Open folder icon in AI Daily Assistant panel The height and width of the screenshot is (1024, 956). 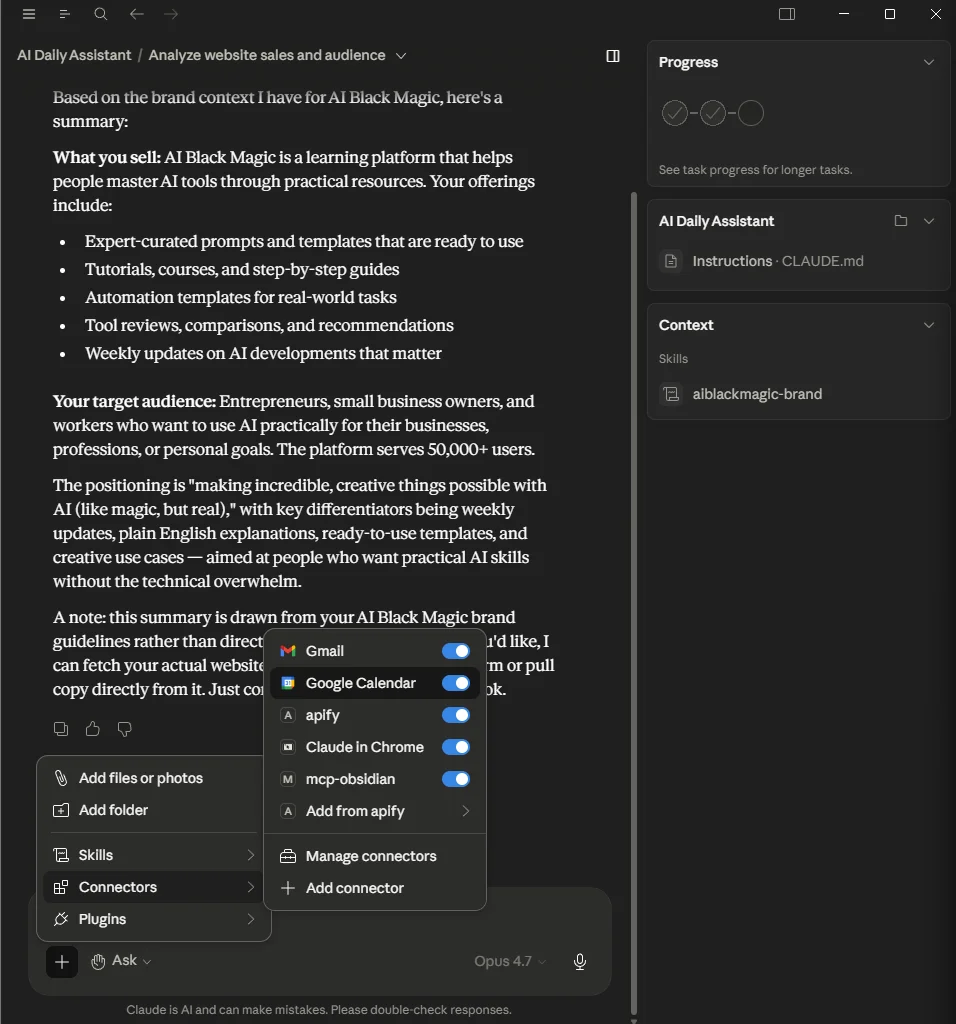[x=900, y=221]
